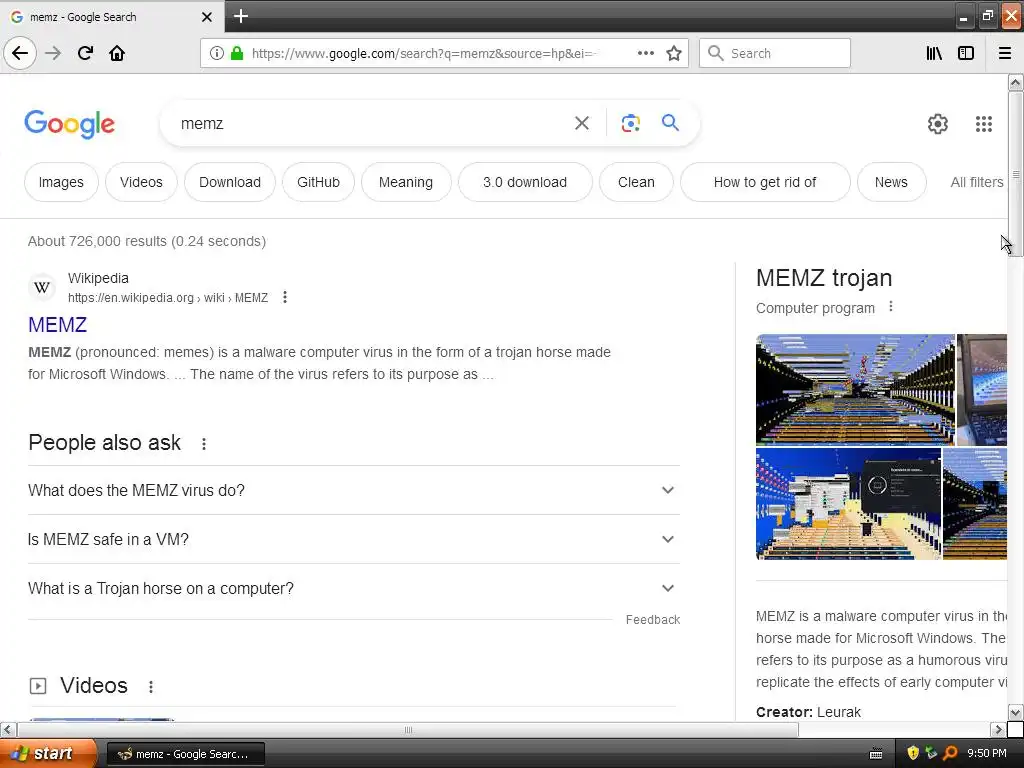Open the Library toolbar icon
This screenshot has height=768, width=1024.
[934, 53]
